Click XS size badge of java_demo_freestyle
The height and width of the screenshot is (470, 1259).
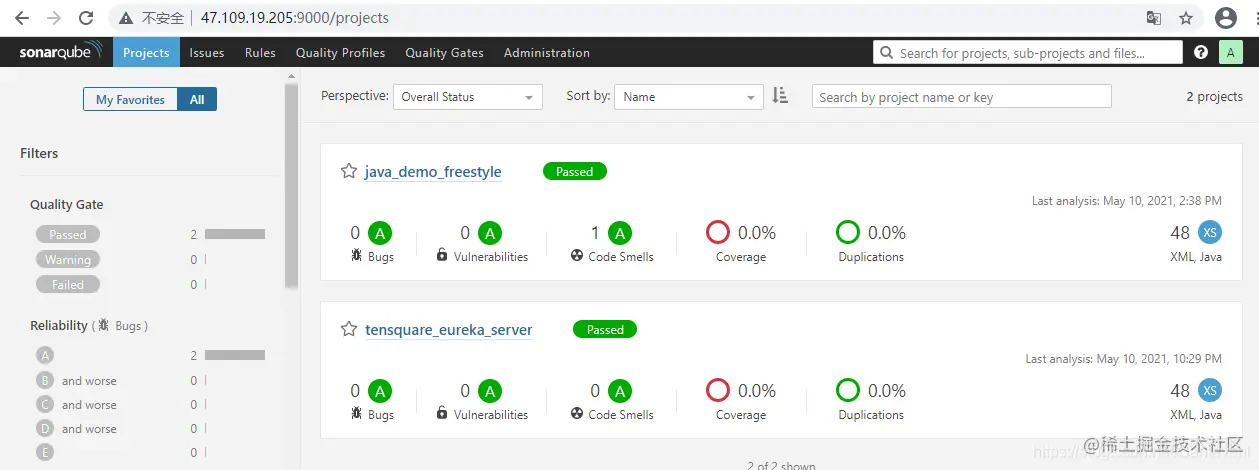1210,232
